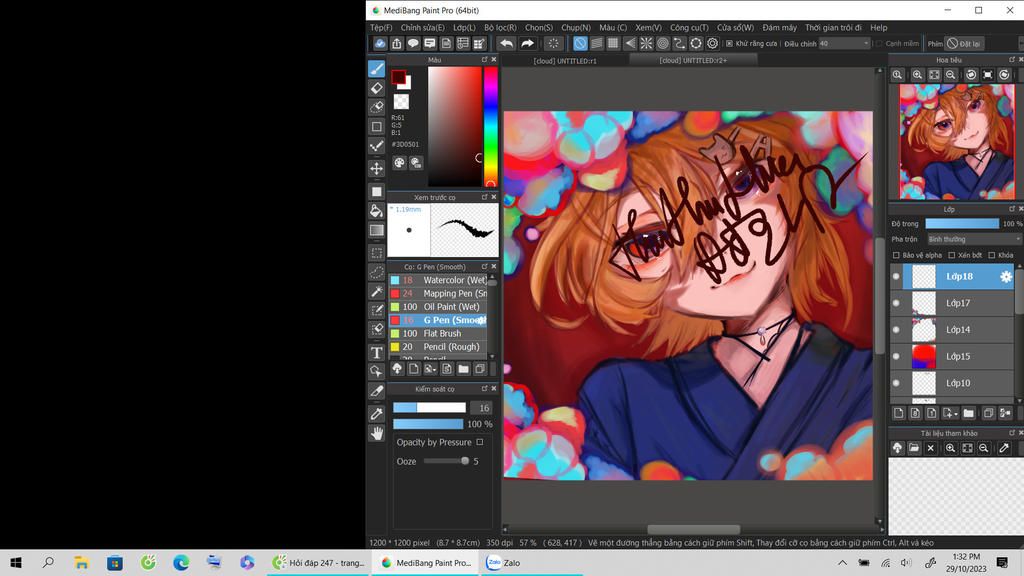Zoom in on the navigator panel

(x=918, y=75)
